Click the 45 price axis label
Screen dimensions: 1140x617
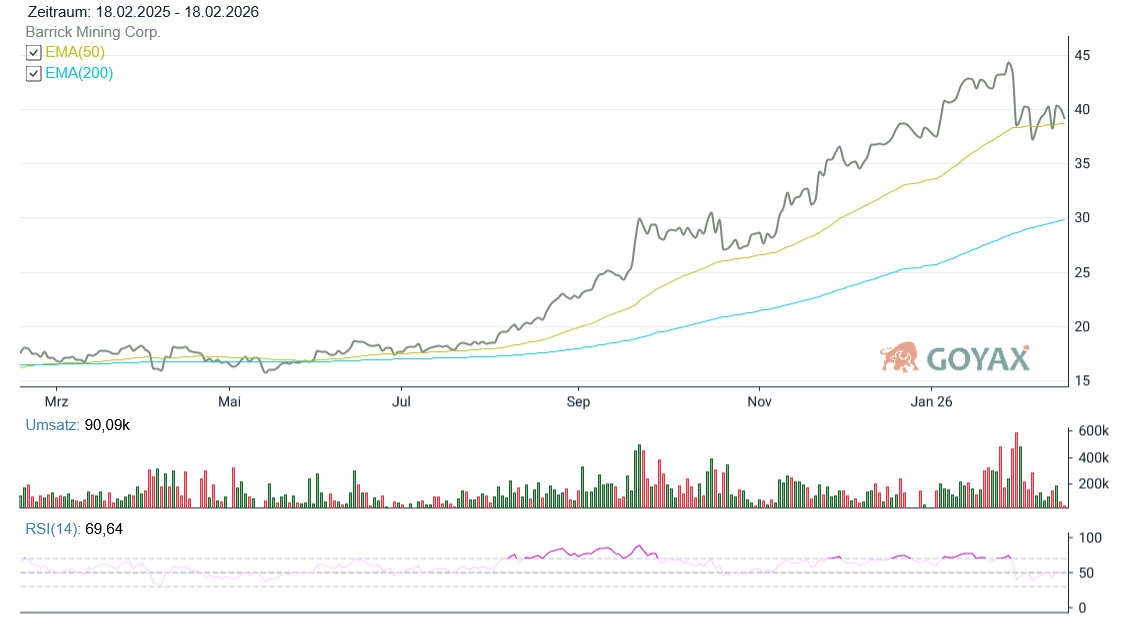coord(1082,55)
